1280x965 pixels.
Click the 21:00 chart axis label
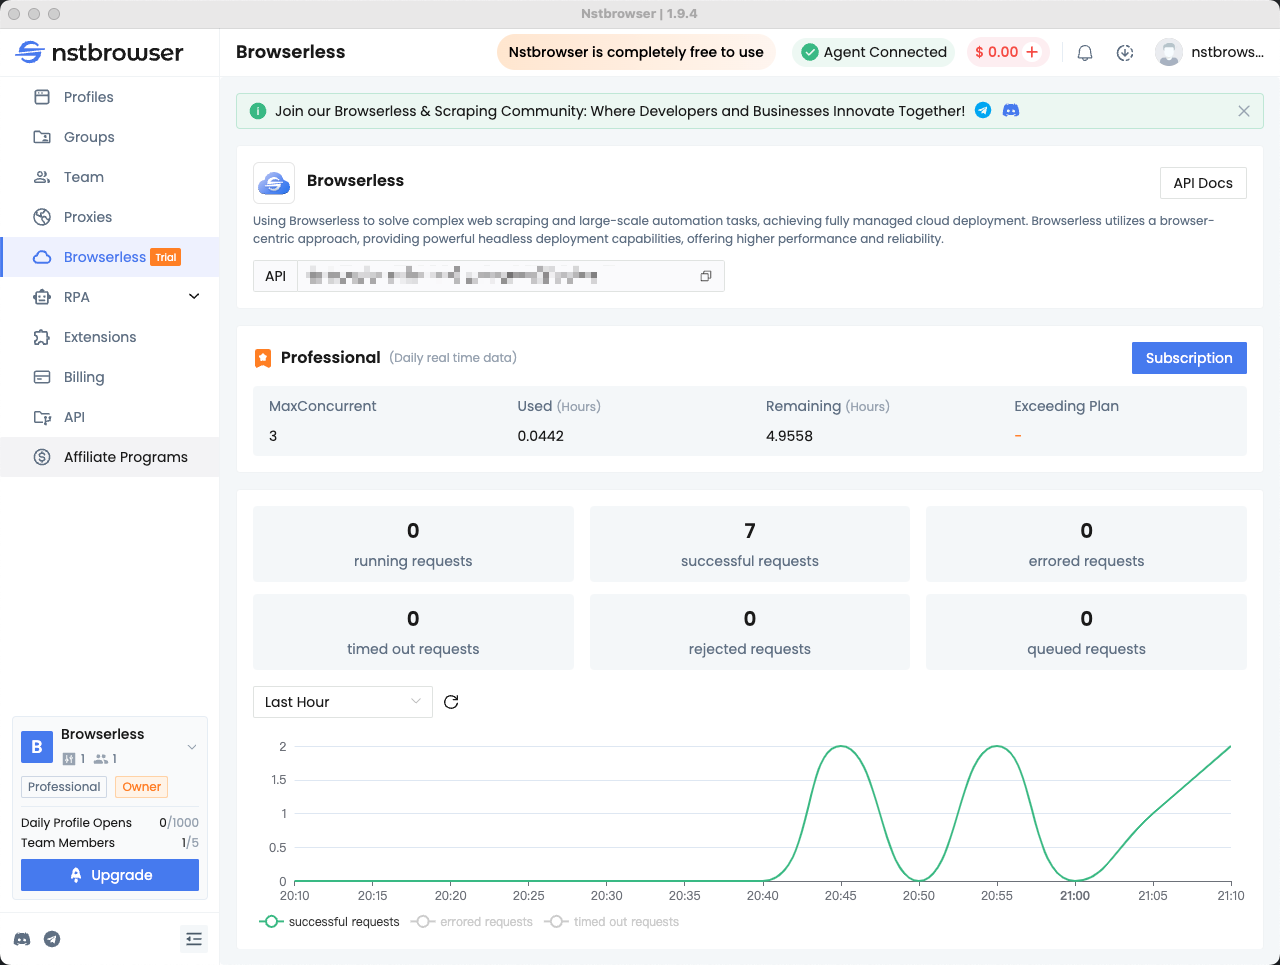(1075, 896)
